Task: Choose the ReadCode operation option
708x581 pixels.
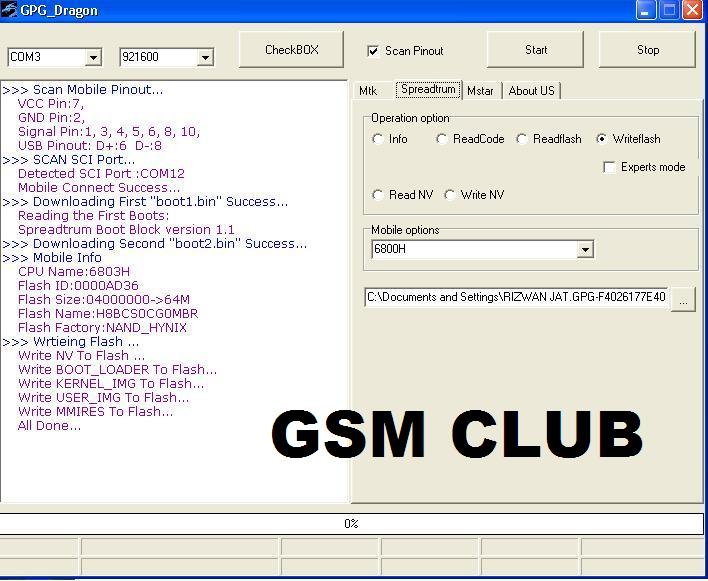Action: 442,139
